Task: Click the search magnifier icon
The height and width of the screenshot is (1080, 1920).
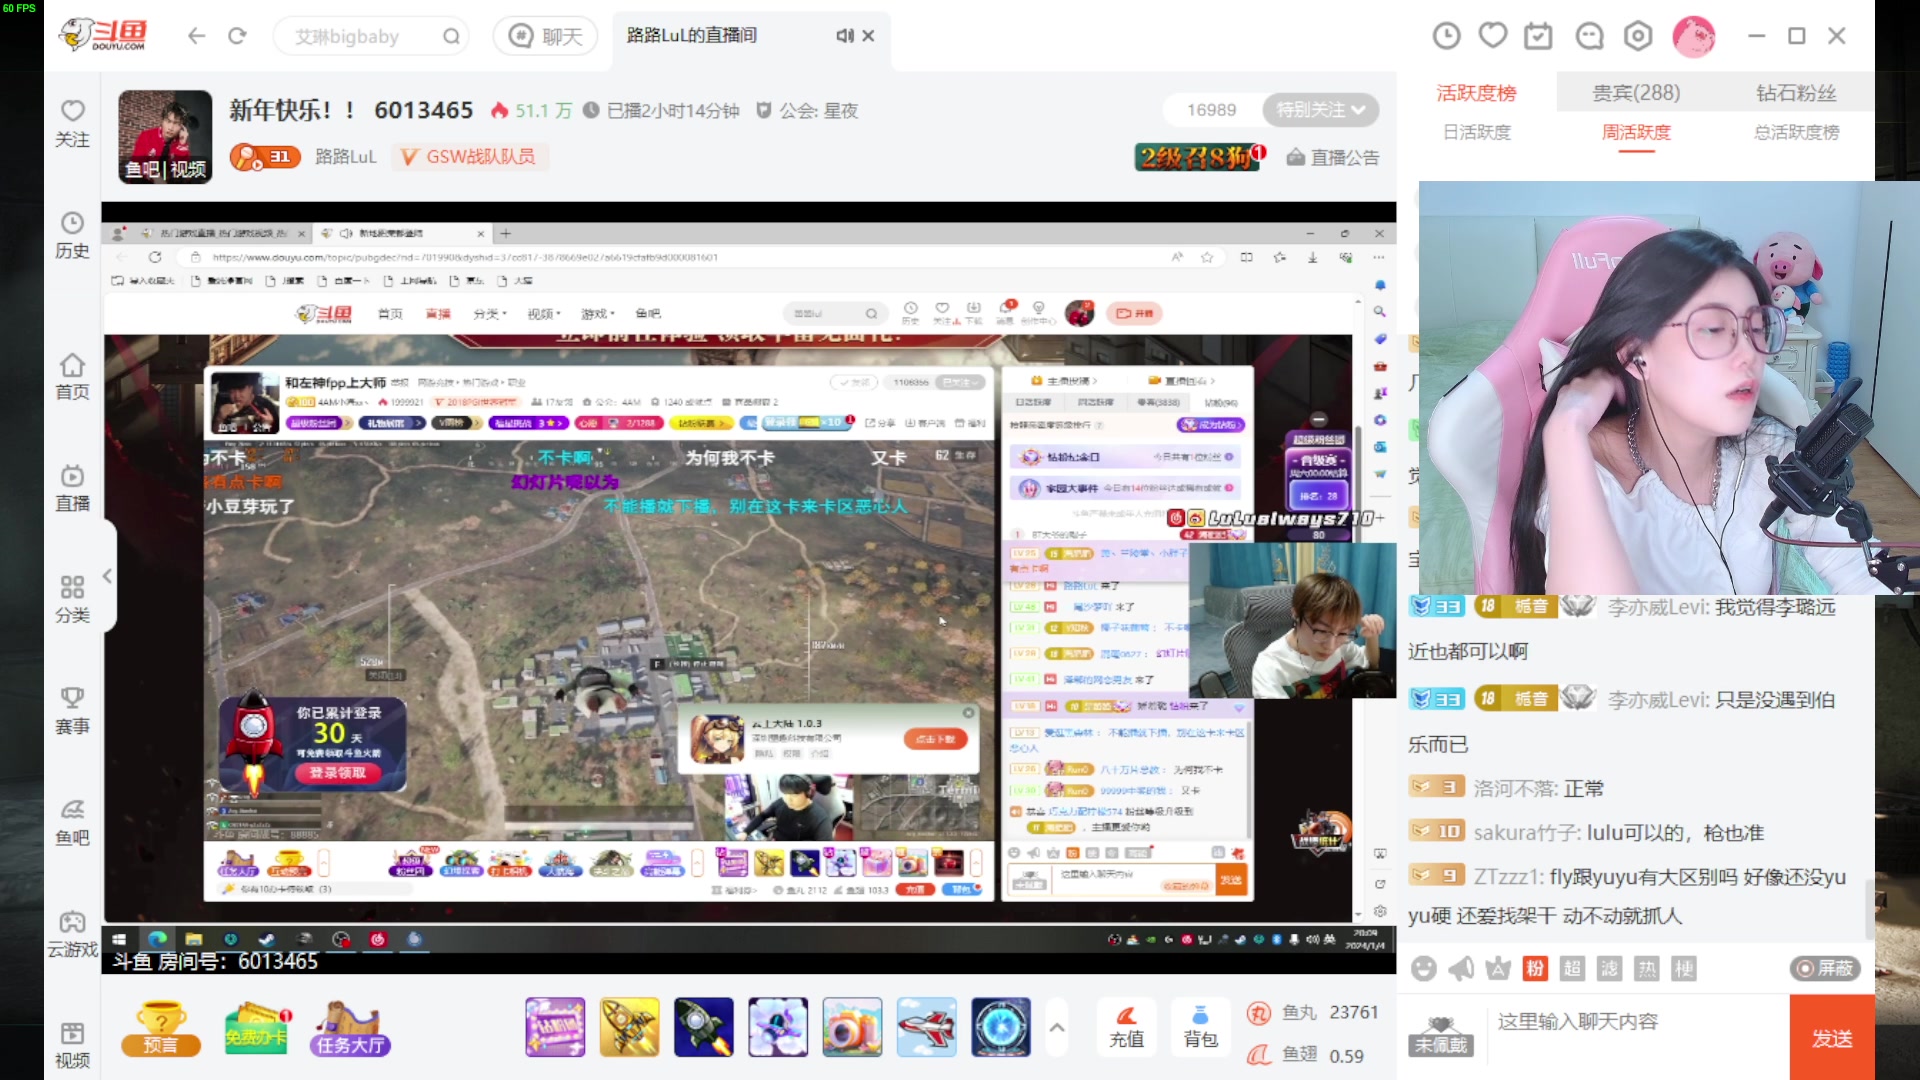Action: pos(451,37)
